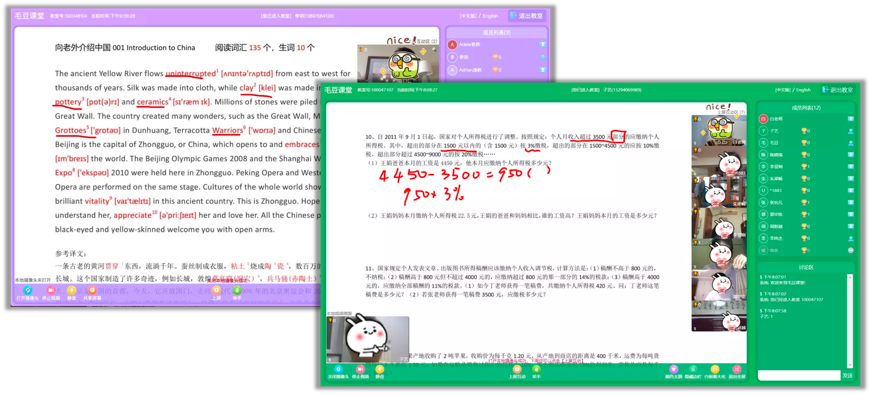Viewport: 871px width, 395px height.
Task: Click 退出教室 exit button in purple window
Action: 526,16
